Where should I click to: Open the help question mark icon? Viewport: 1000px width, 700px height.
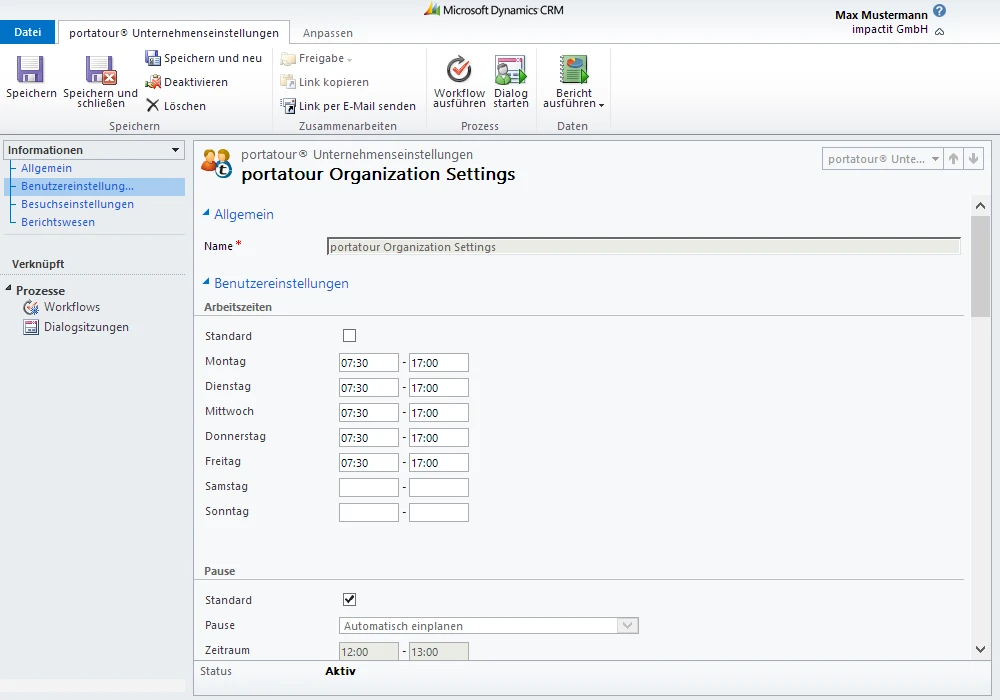pos(939,11)
